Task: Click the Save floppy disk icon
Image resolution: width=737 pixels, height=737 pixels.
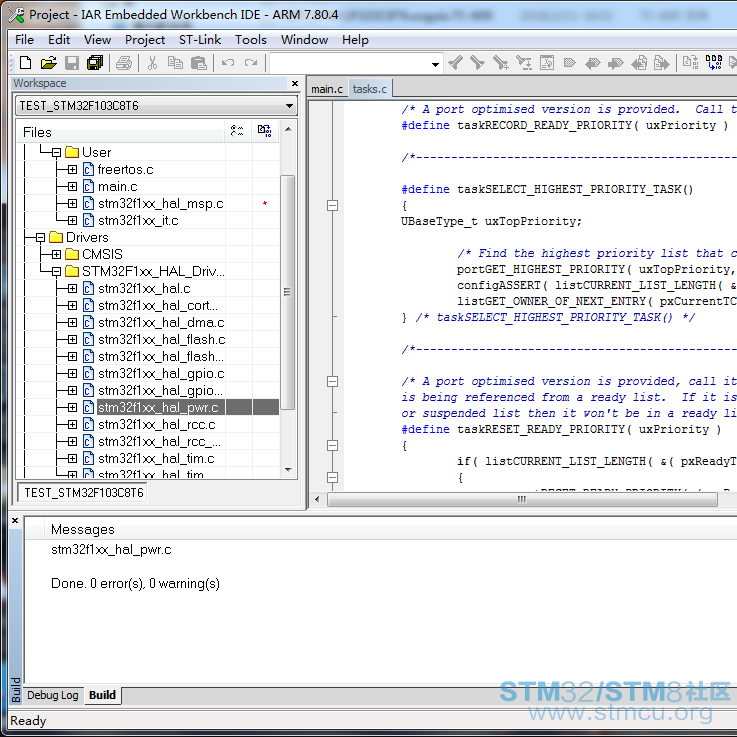Action: click(x=72, y=63)
